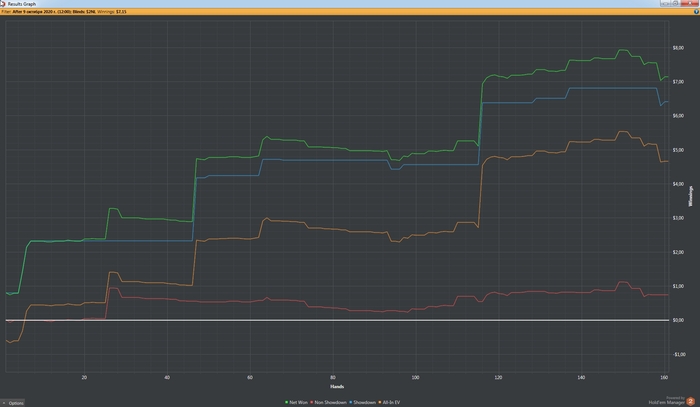
Task: Click the 'Results Graph' window title text
Action: click(x=21, y=4)
